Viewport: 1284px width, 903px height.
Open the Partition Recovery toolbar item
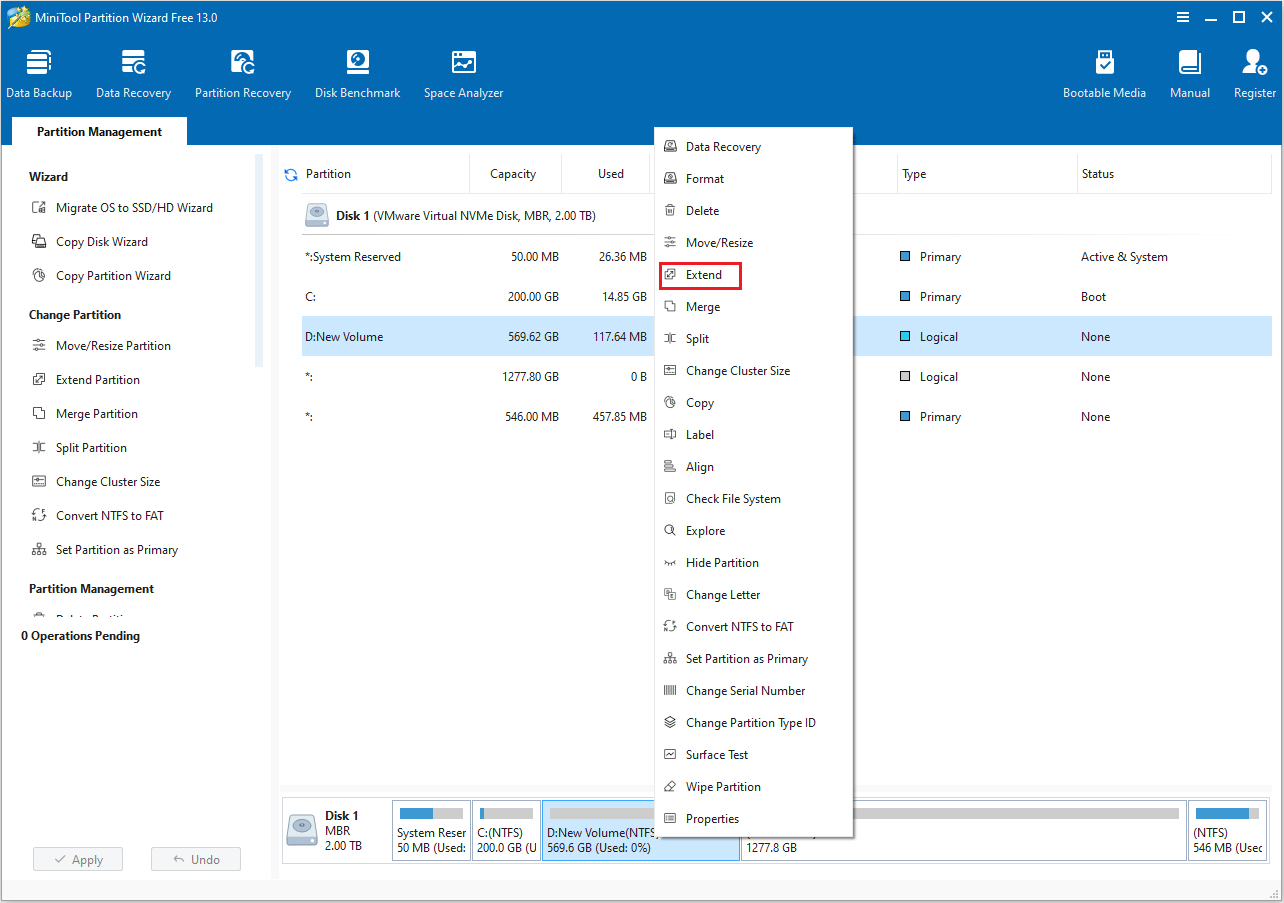pyautogui.click(x=243, y=75)
